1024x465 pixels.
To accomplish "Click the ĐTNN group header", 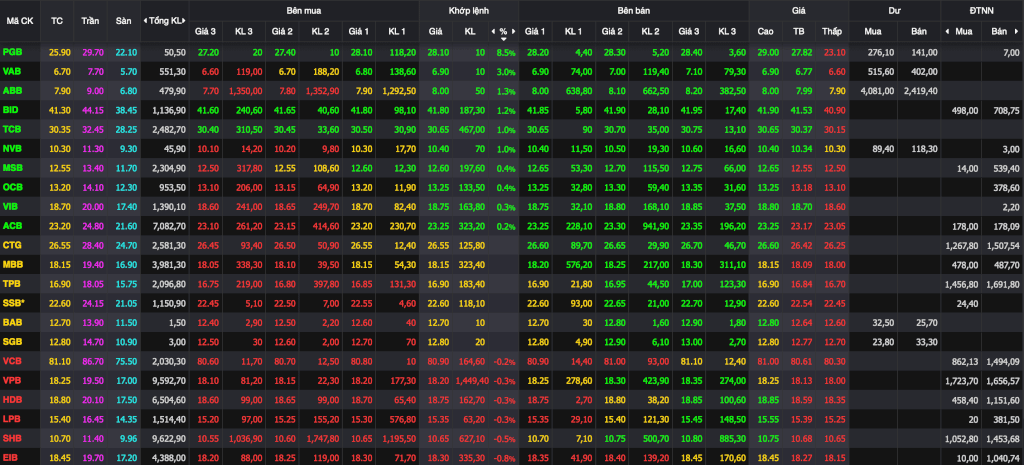I will [x=982, y=10].
